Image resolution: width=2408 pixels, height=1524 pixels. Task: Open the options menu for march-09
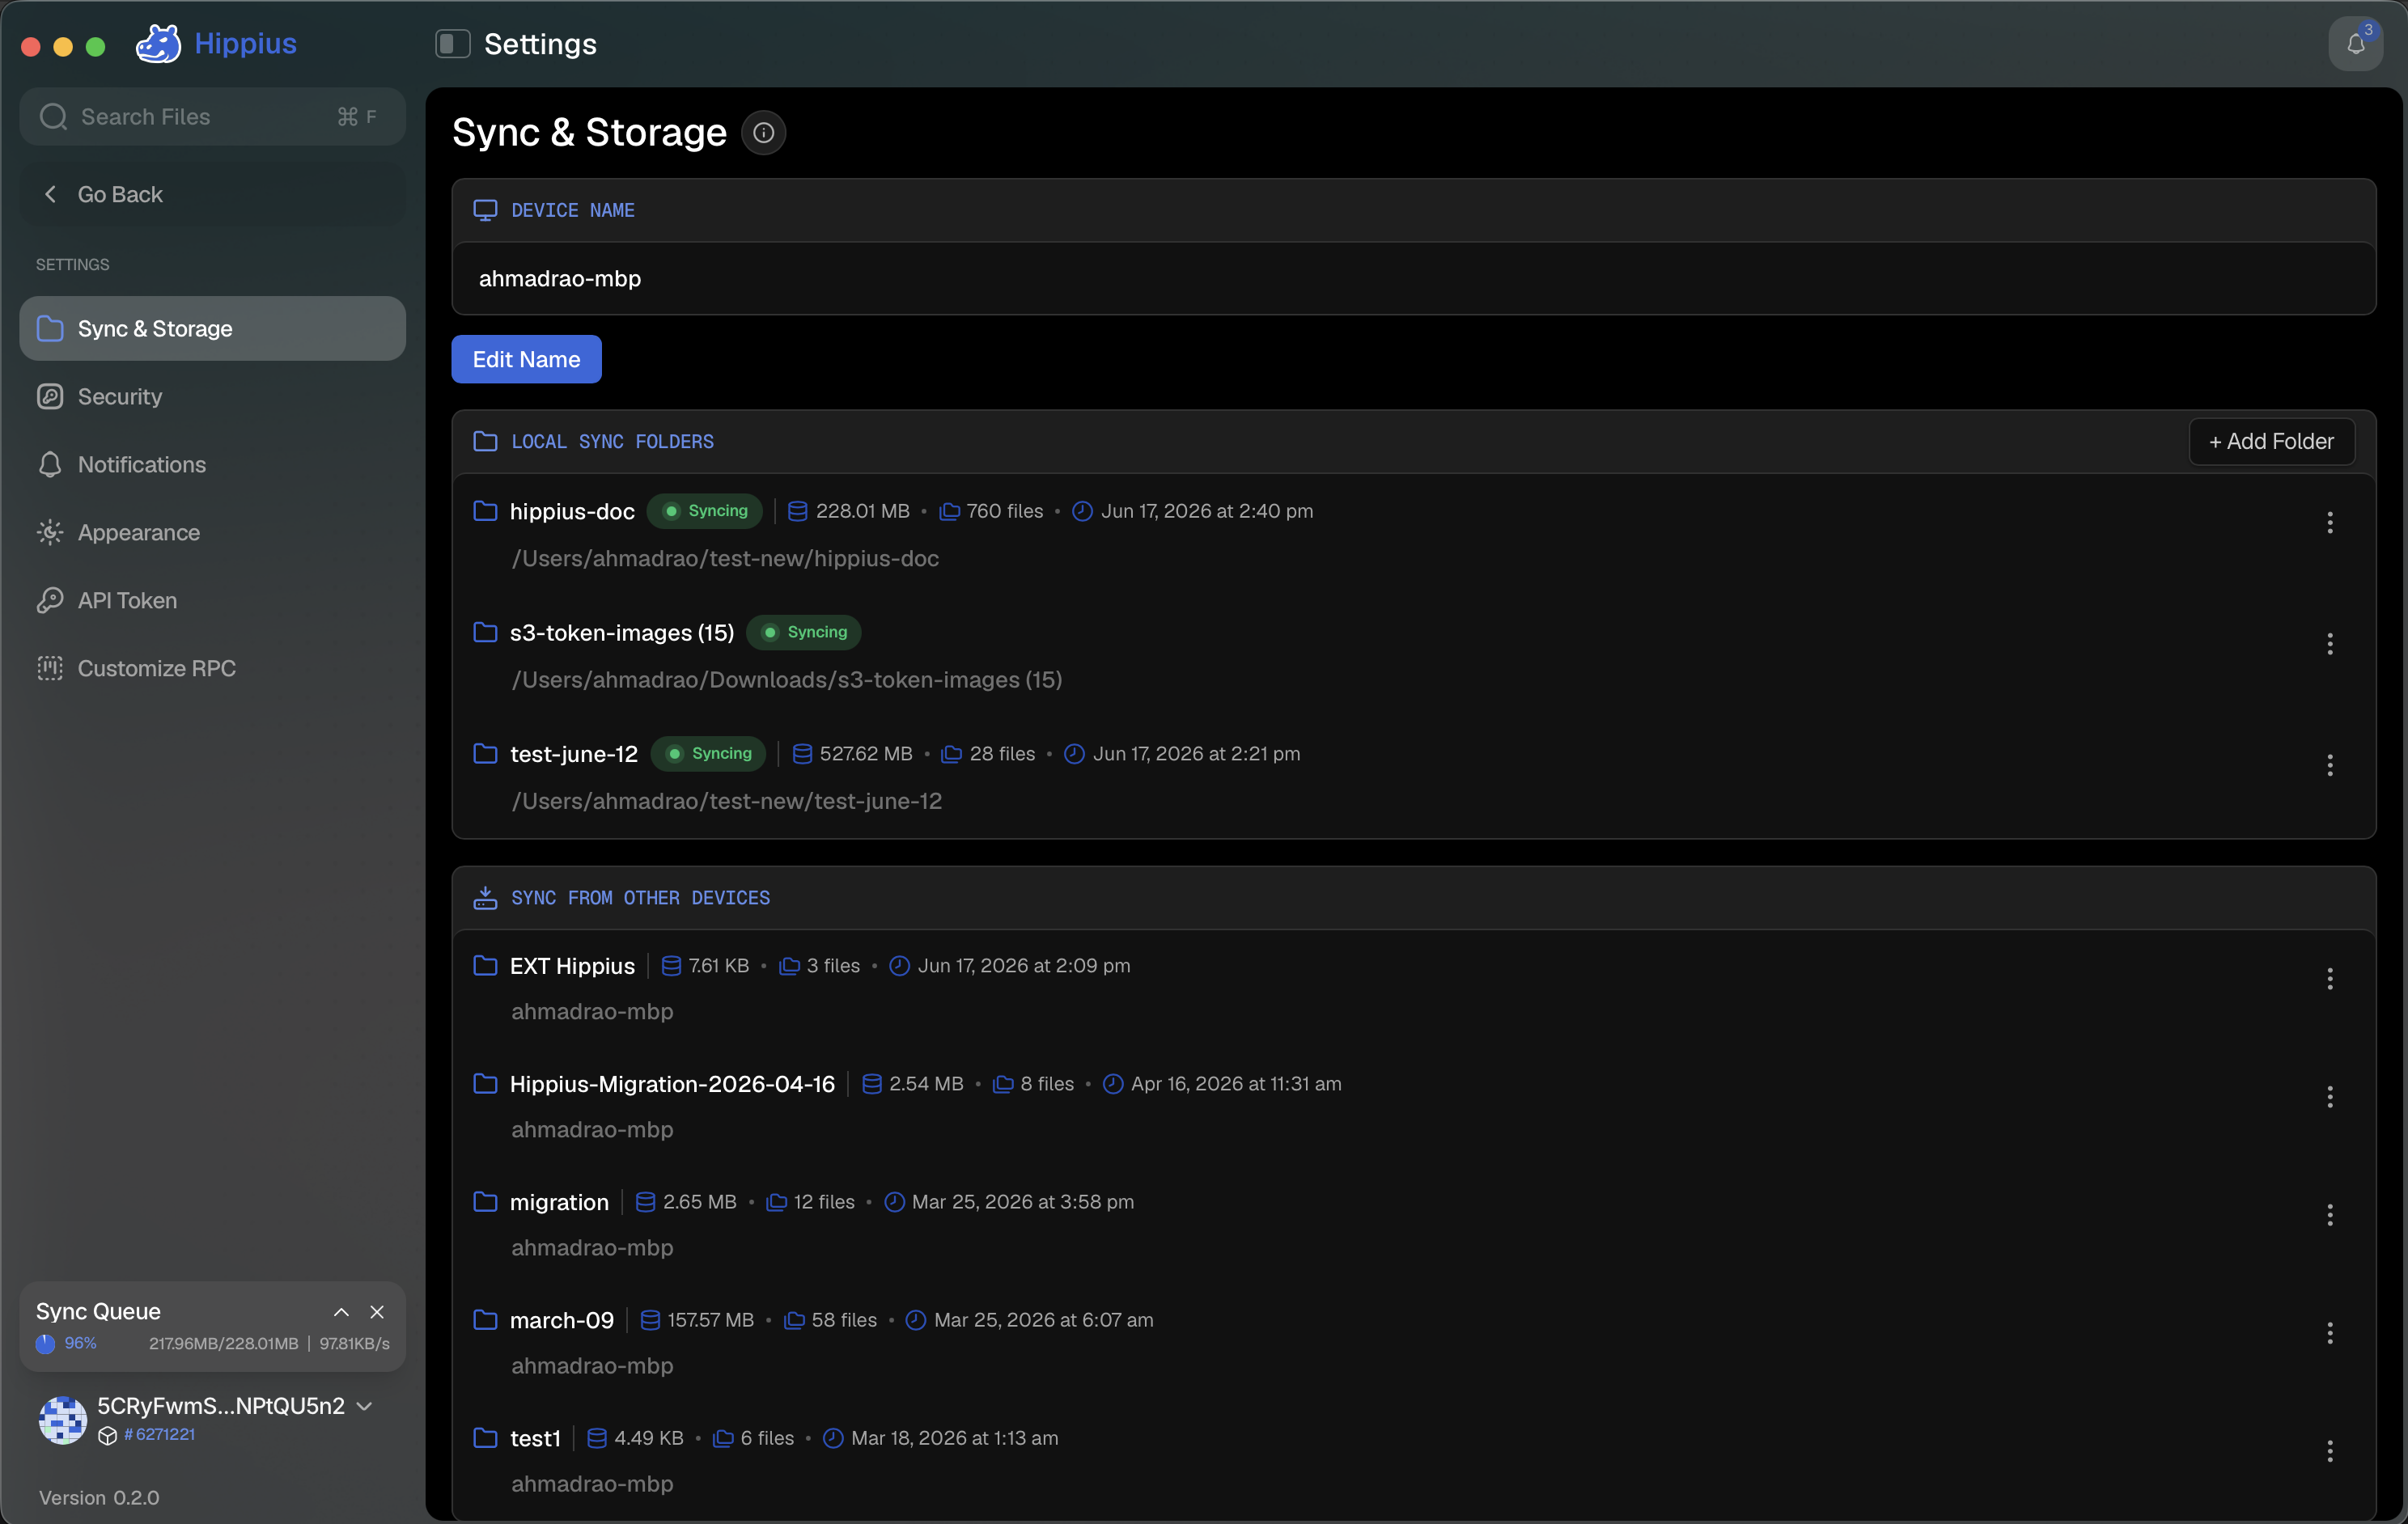(x=2329, y=1333)
